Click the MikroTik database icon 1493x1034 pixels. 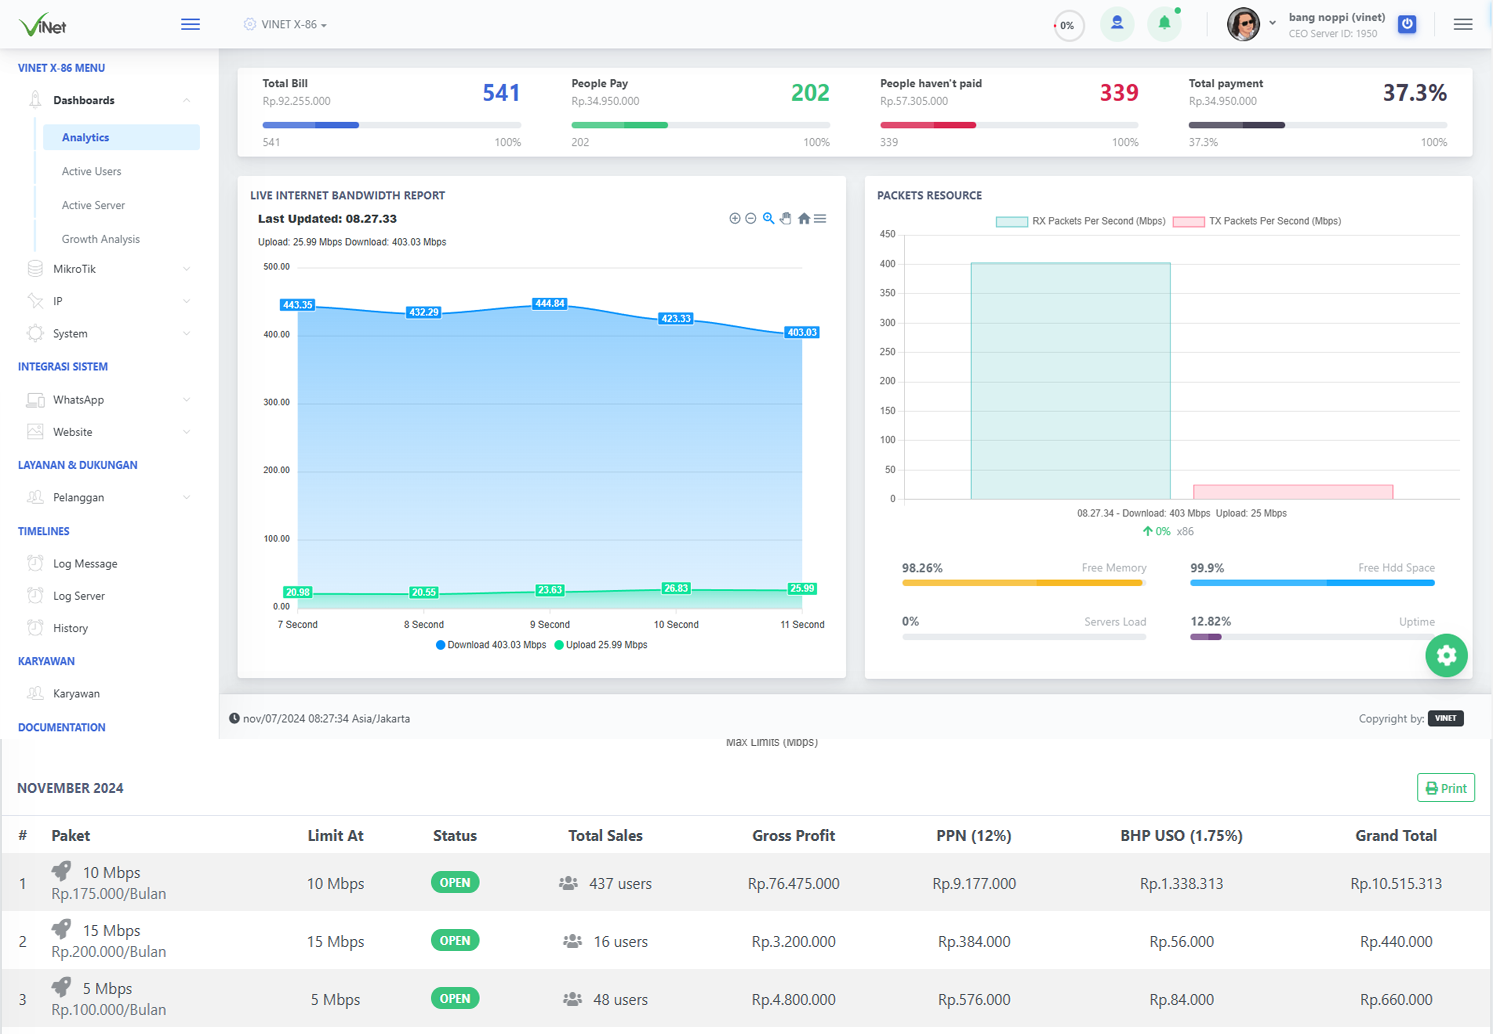click(35, 268)
